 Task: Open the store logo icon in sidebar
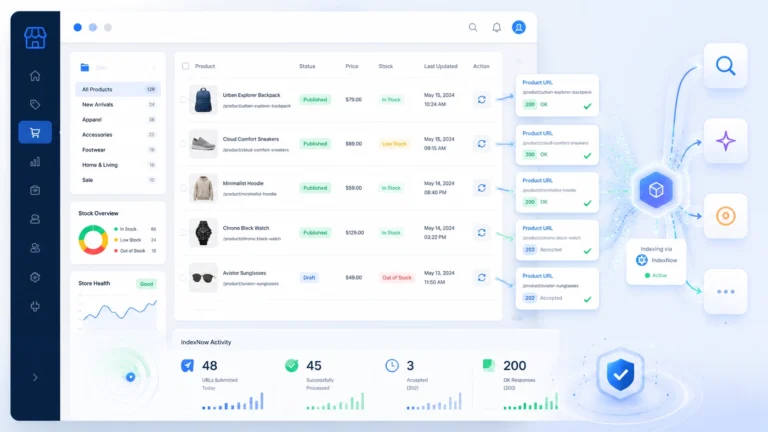pyautogui.click(x=35, y=38)
